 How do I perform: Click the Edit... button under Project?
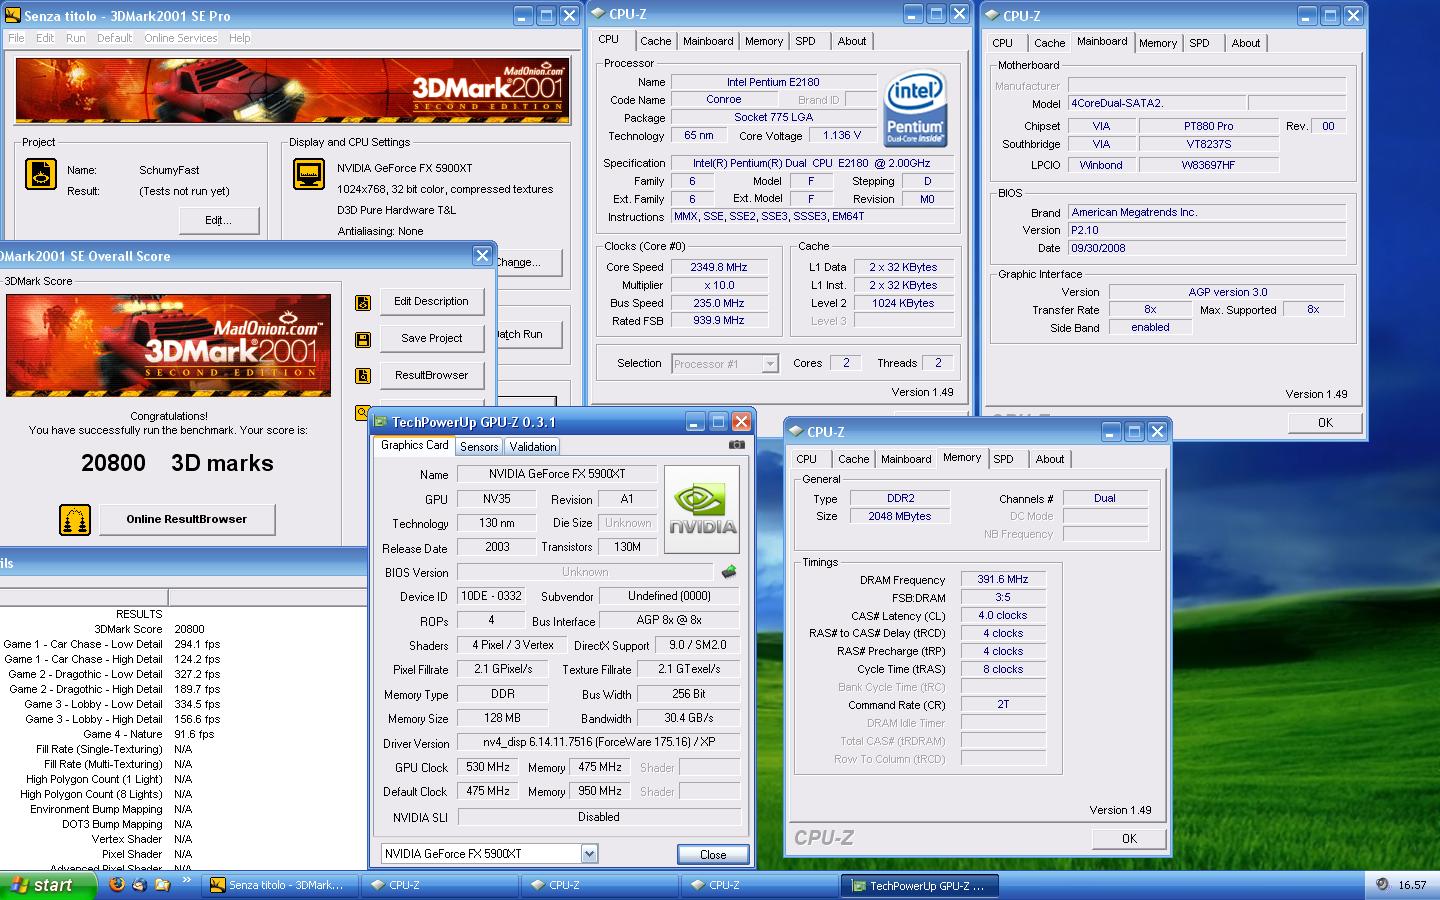pyautogui.click(x=219, y=220)
